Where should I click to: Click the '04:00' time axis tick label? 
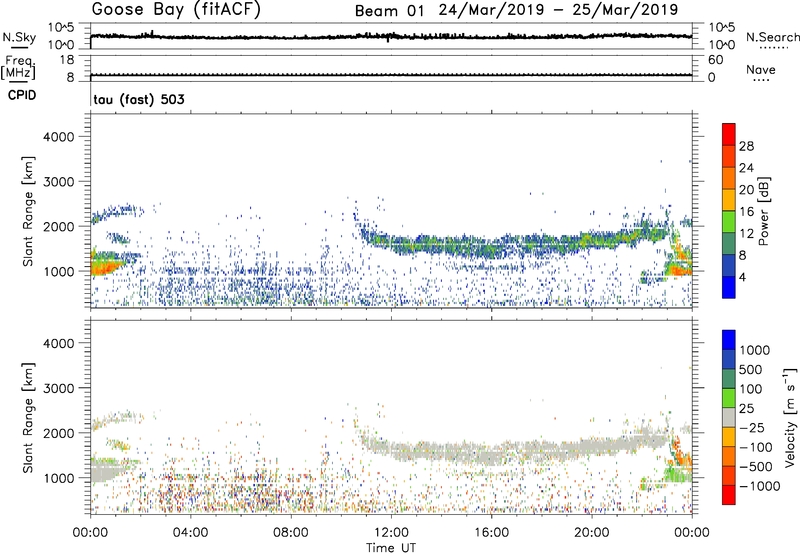coord(190,533)
